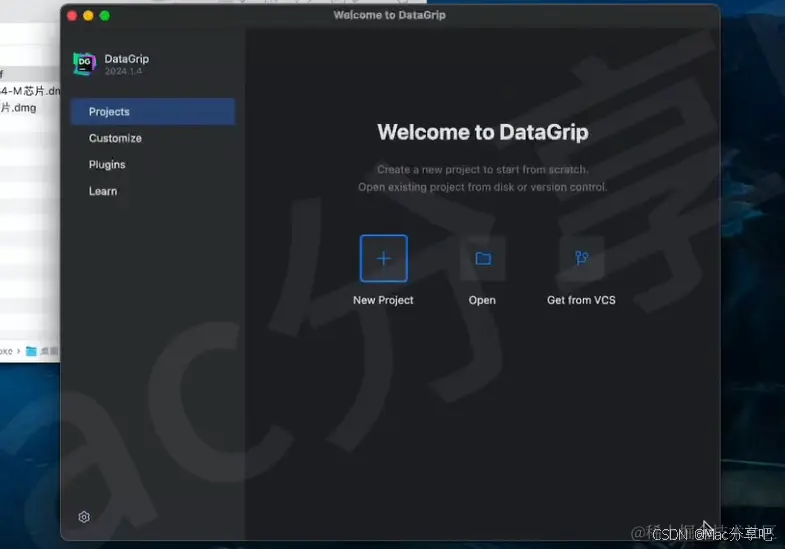
Task: Maximize the DataGrip window with green button
Action: click(x=105, y=16)
